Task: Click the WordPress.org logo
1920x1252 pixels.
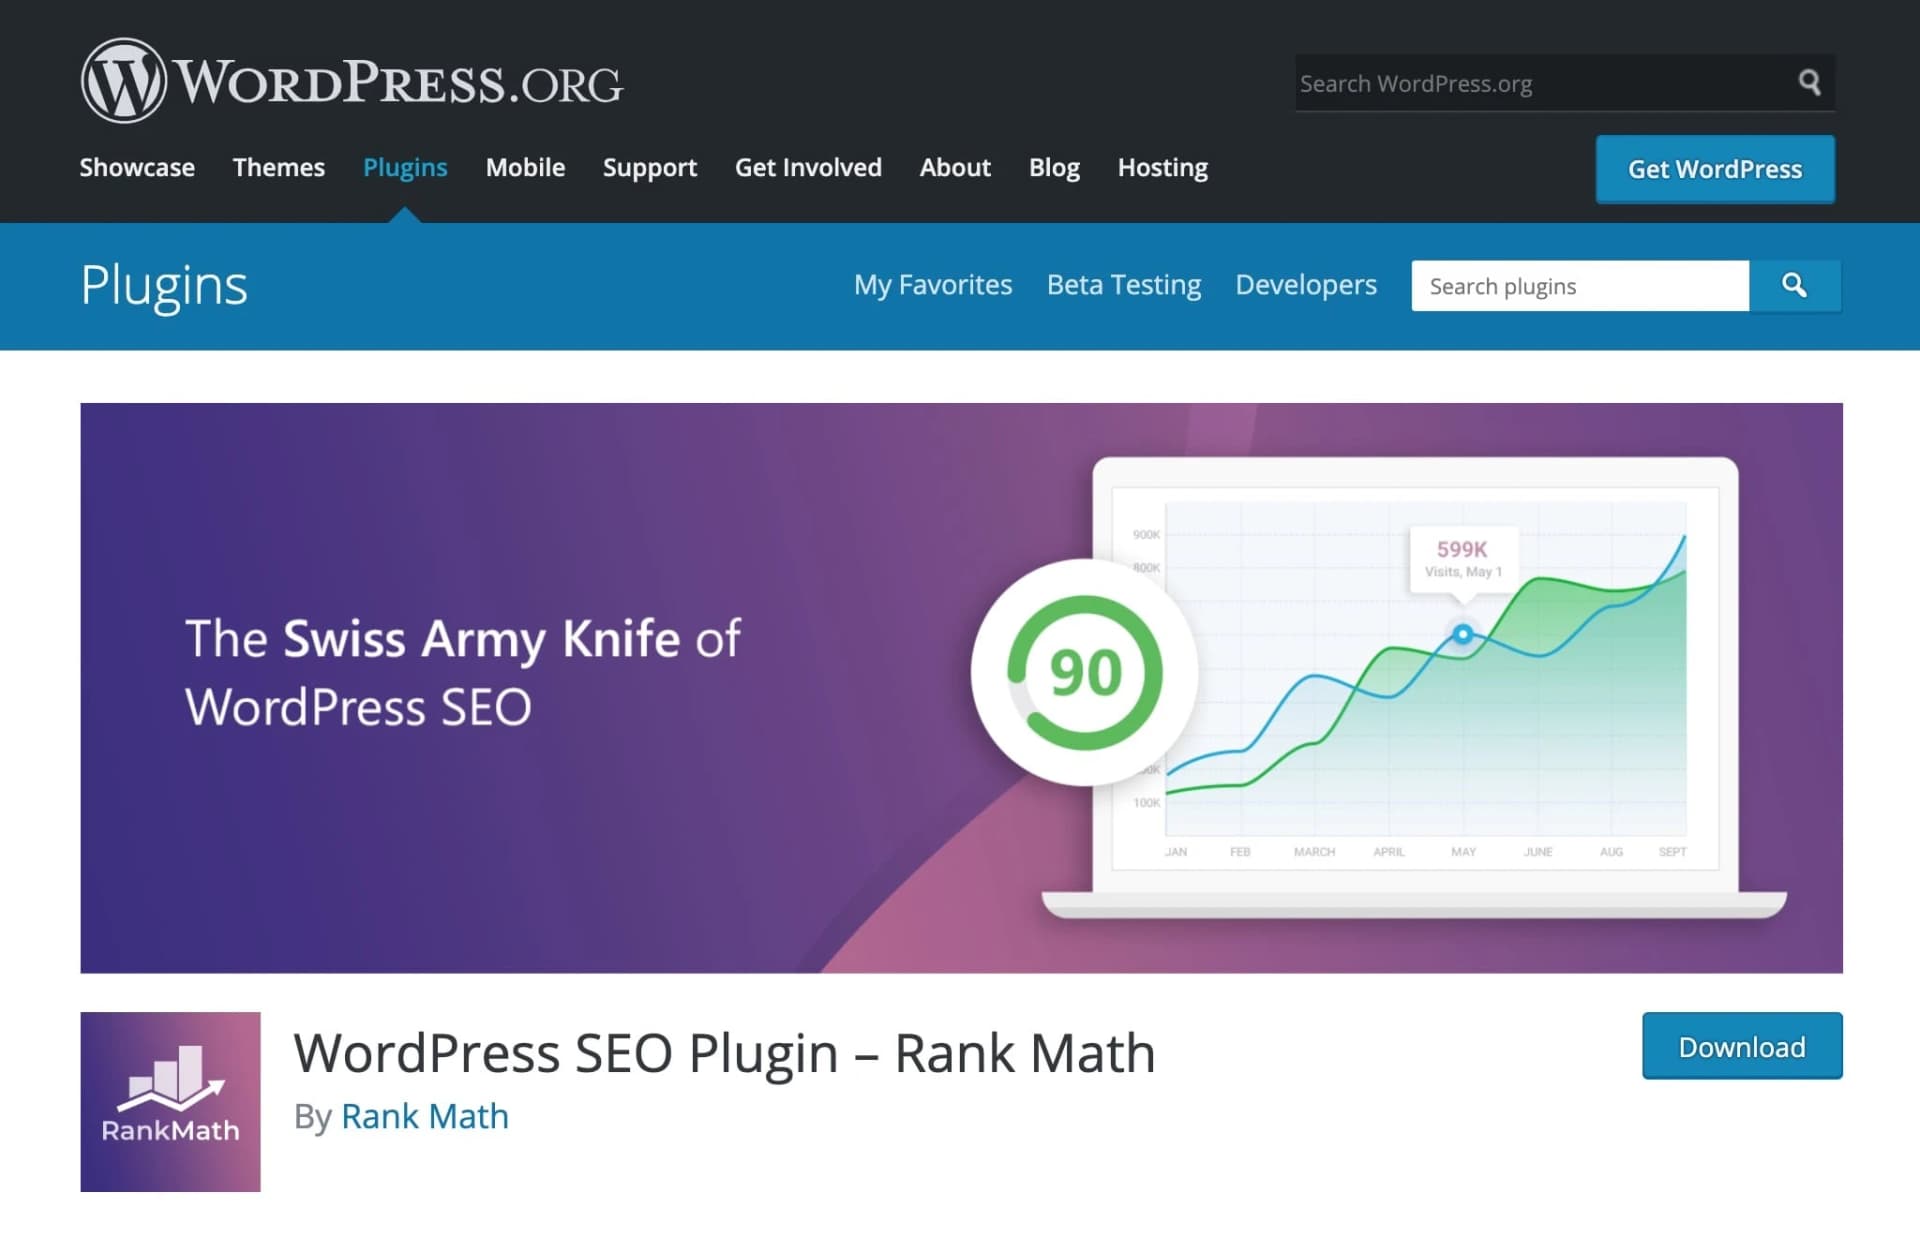Action: [x=351, y=81]
